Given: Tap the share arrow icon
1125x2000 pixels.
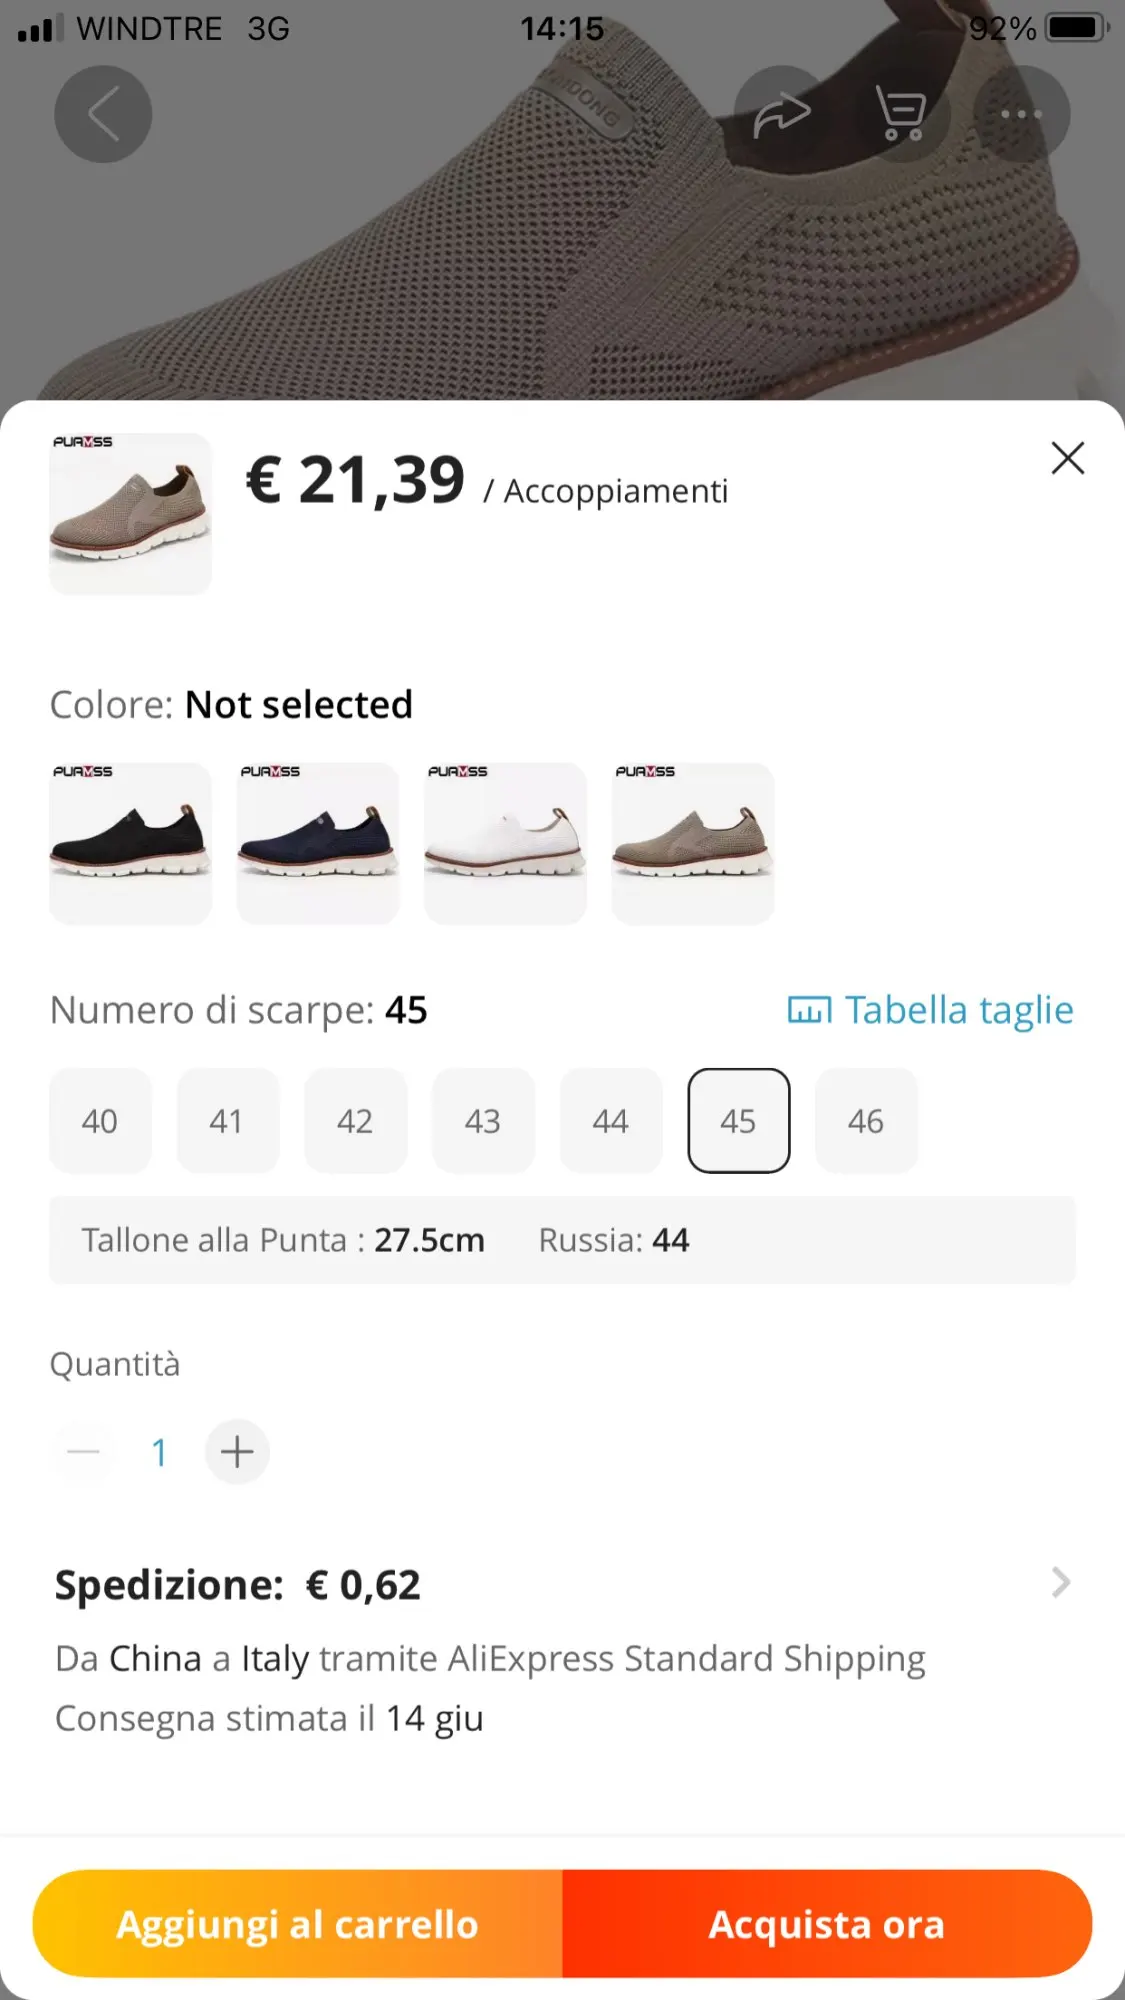Looking at the screenshot, I should click(x=782, y=114).
